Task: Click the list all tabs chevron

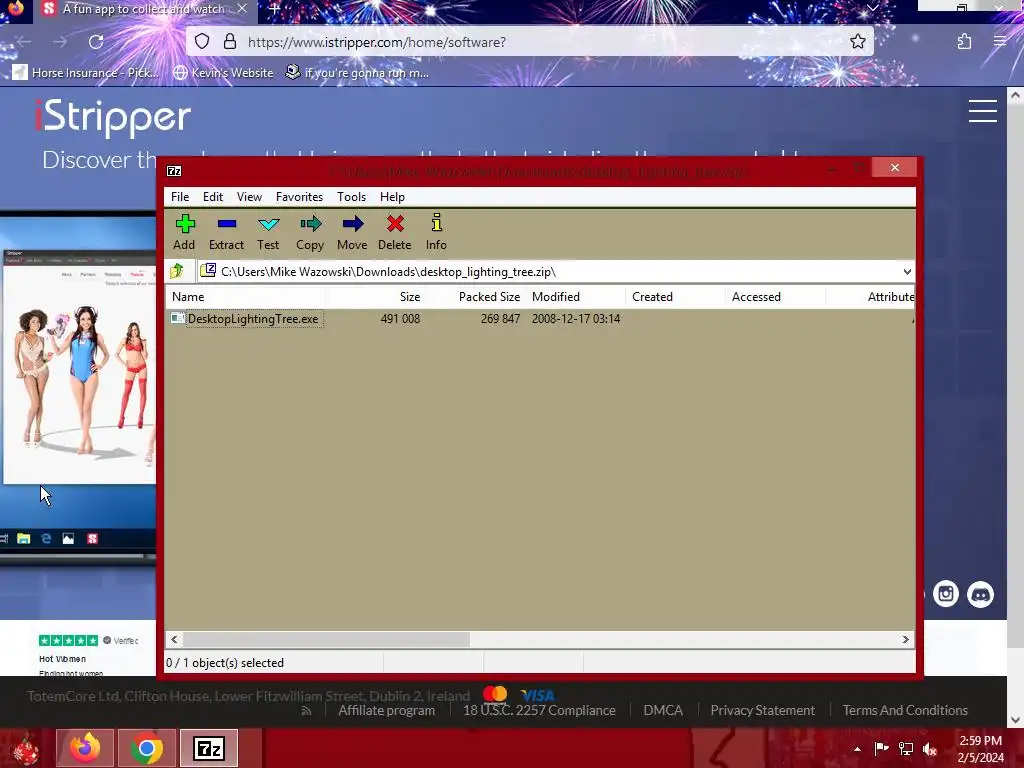Action: click(872, 8)
